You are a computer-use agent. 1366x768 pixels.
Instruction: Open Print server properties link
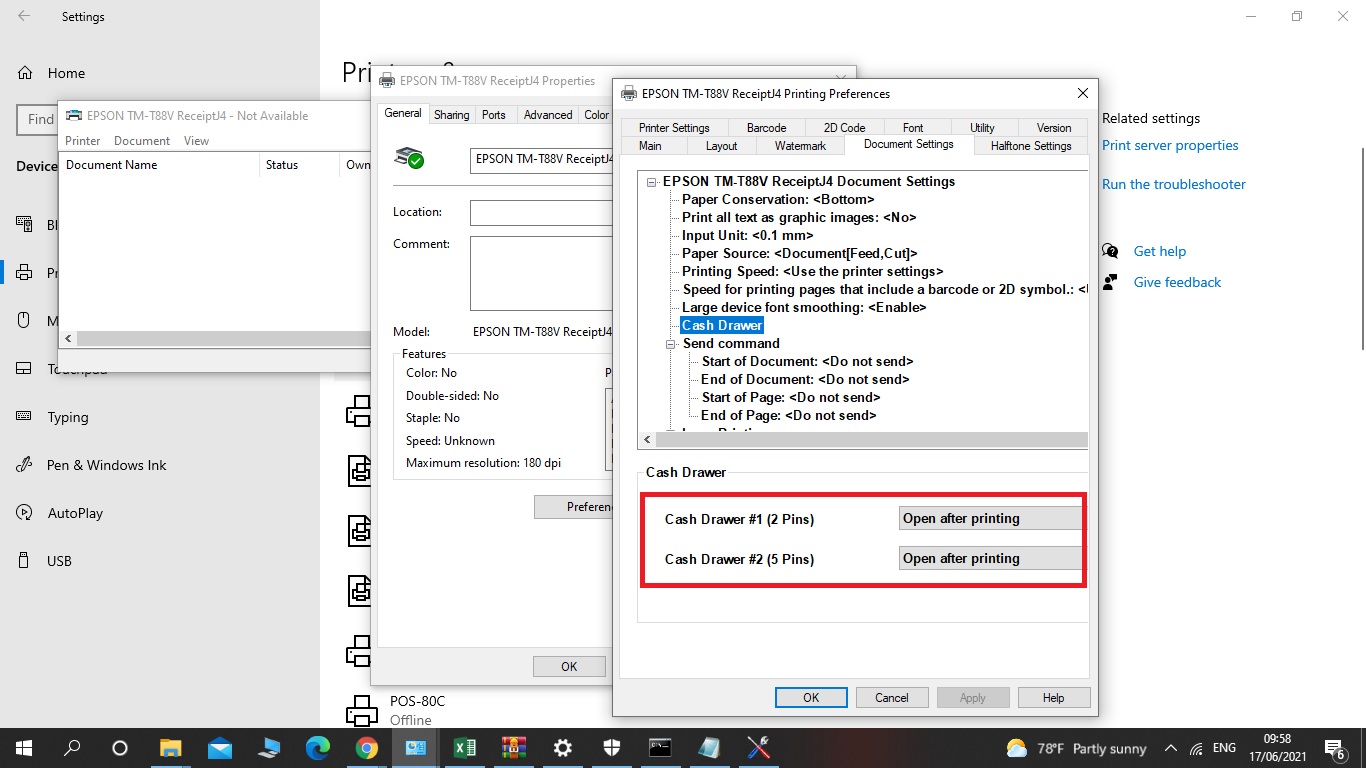point(1170,145)
